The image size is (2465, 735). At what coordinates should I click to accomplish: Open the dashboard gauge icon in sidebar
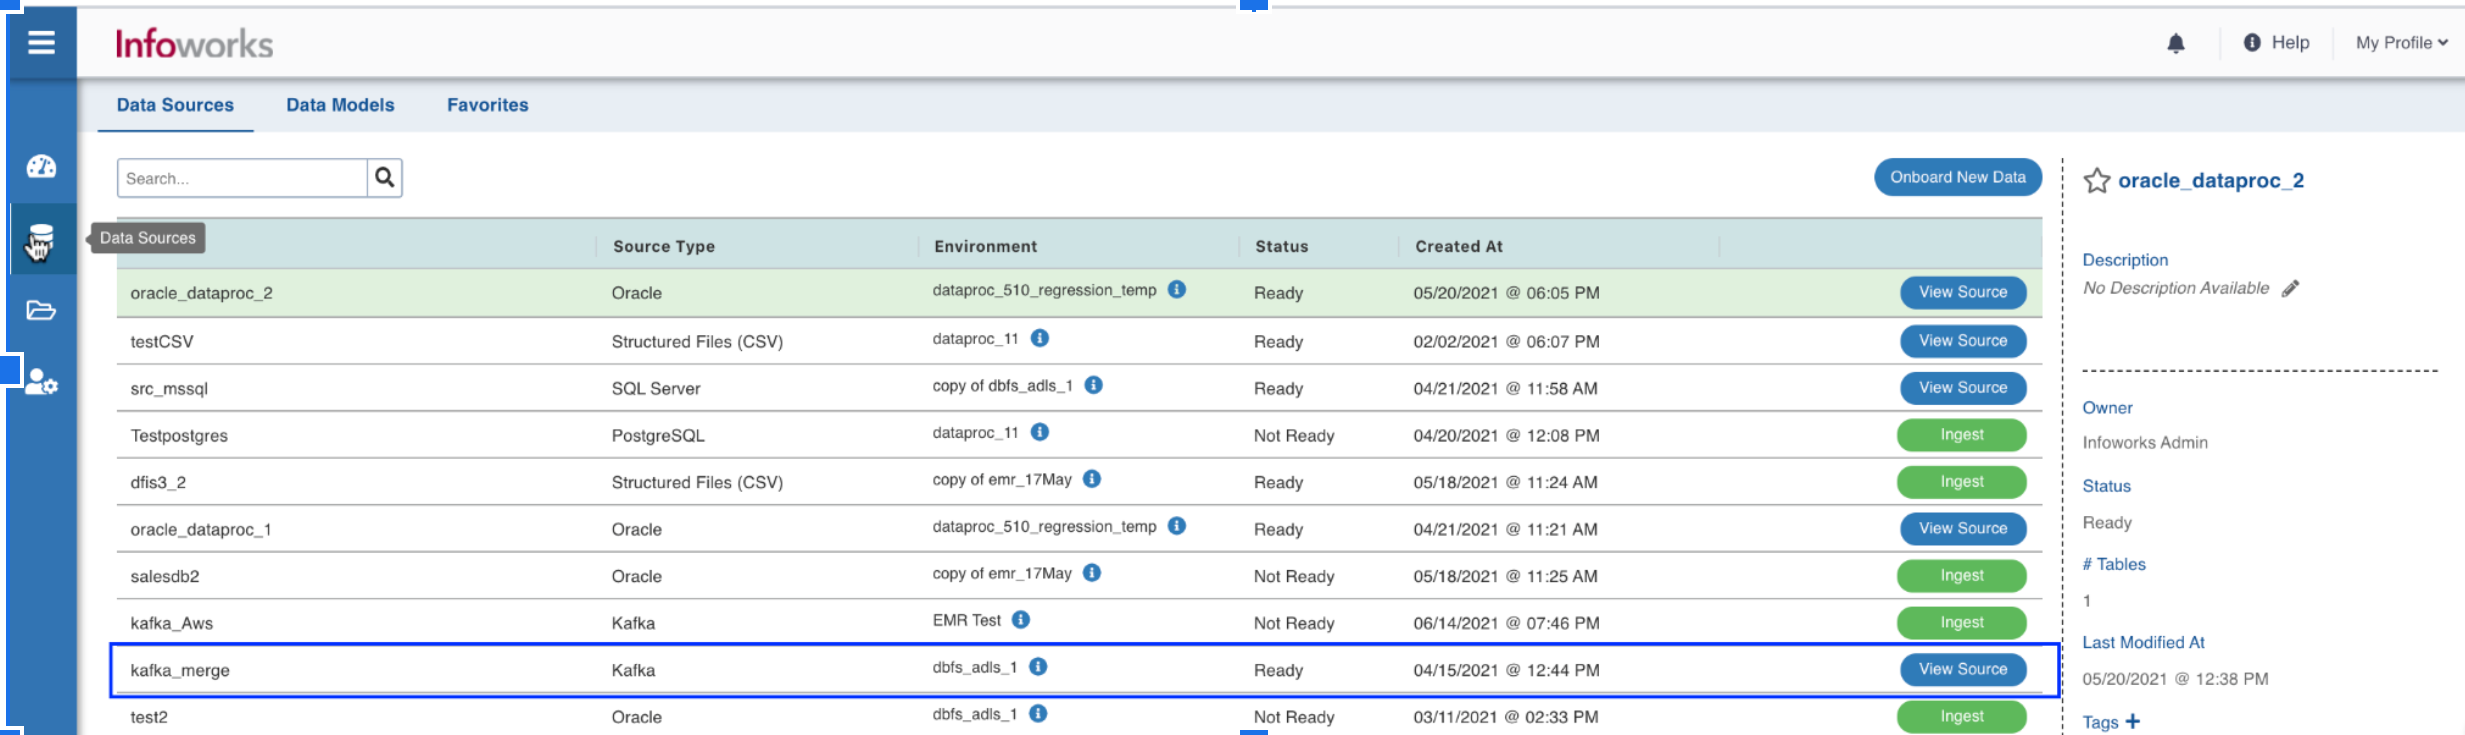pos(41,166)
